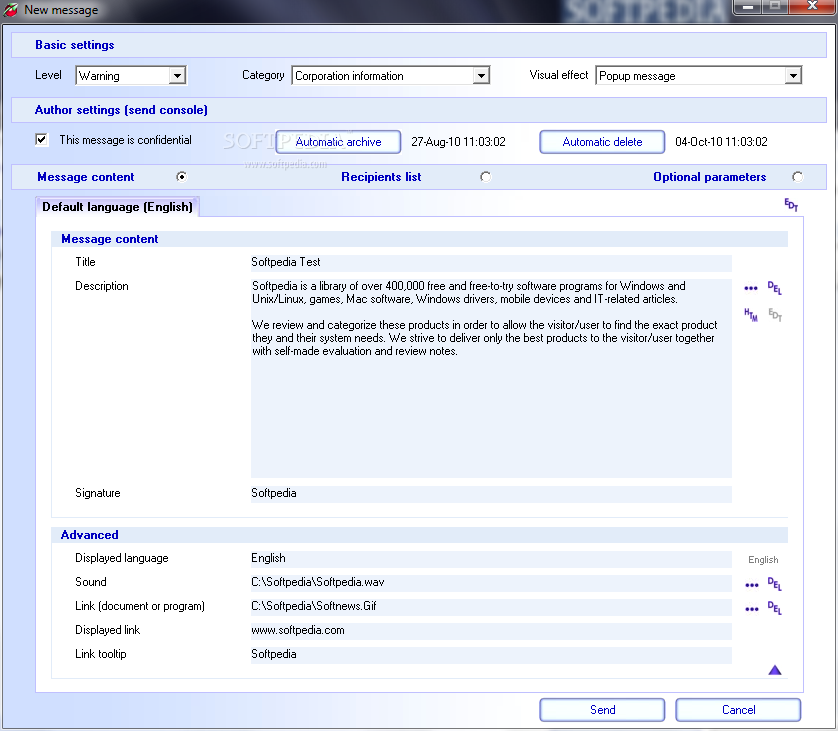Click the Message content section label

click(x=86, y=177)
